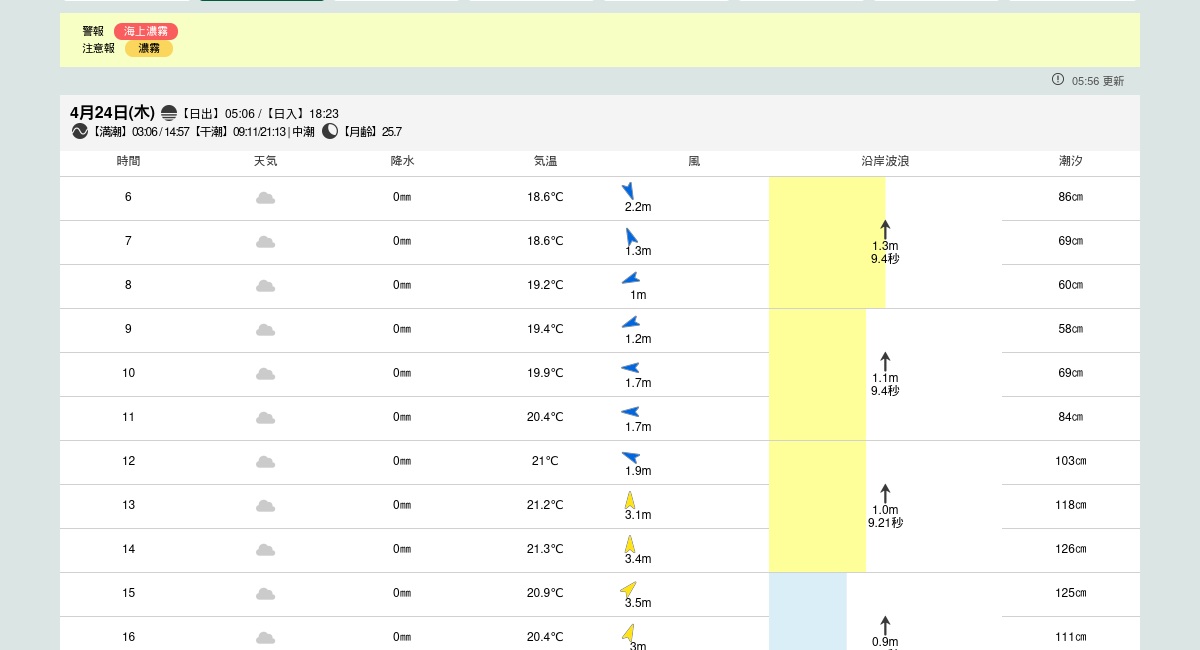Click the cloud weather icon for hour 12
This screenshot has width=1200, height=650.
click(x=265, y=462)
